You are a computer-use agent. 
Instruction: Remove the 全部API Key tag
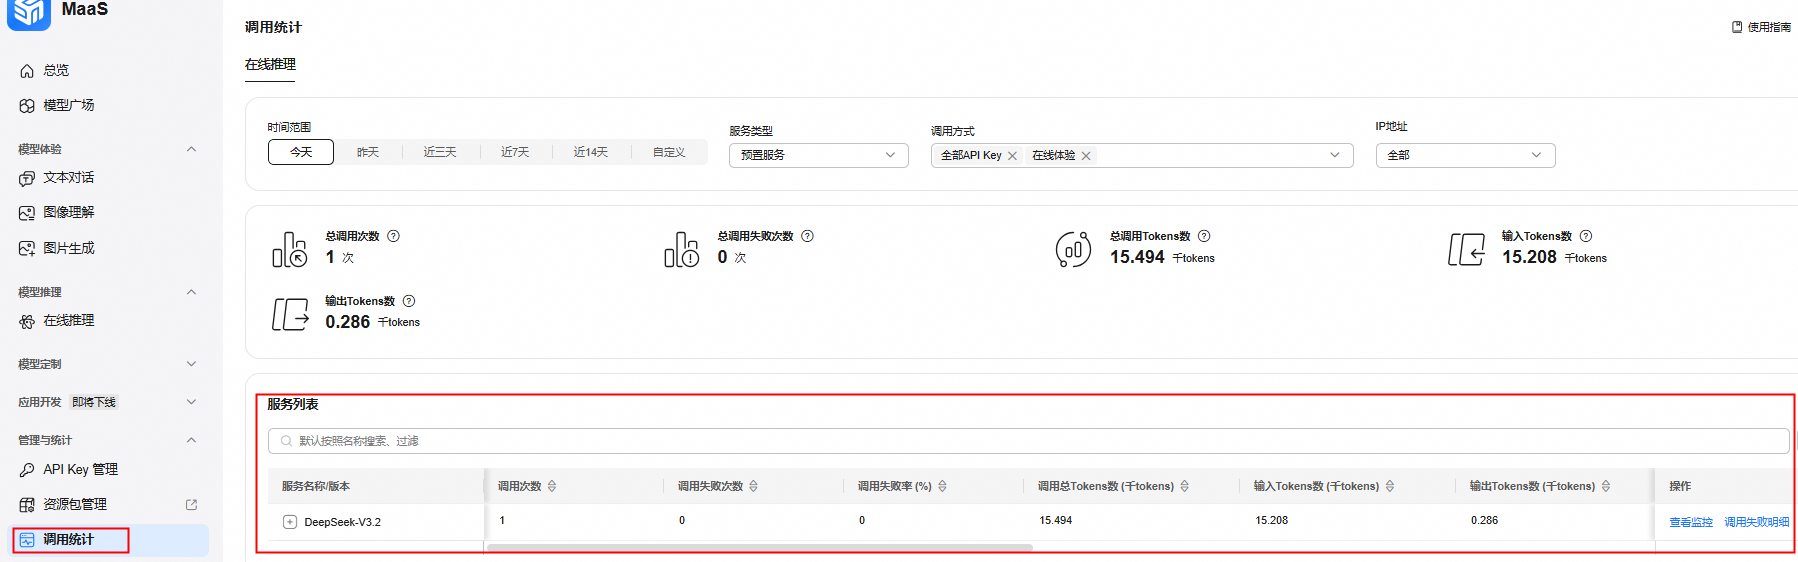coord(1012,156)
